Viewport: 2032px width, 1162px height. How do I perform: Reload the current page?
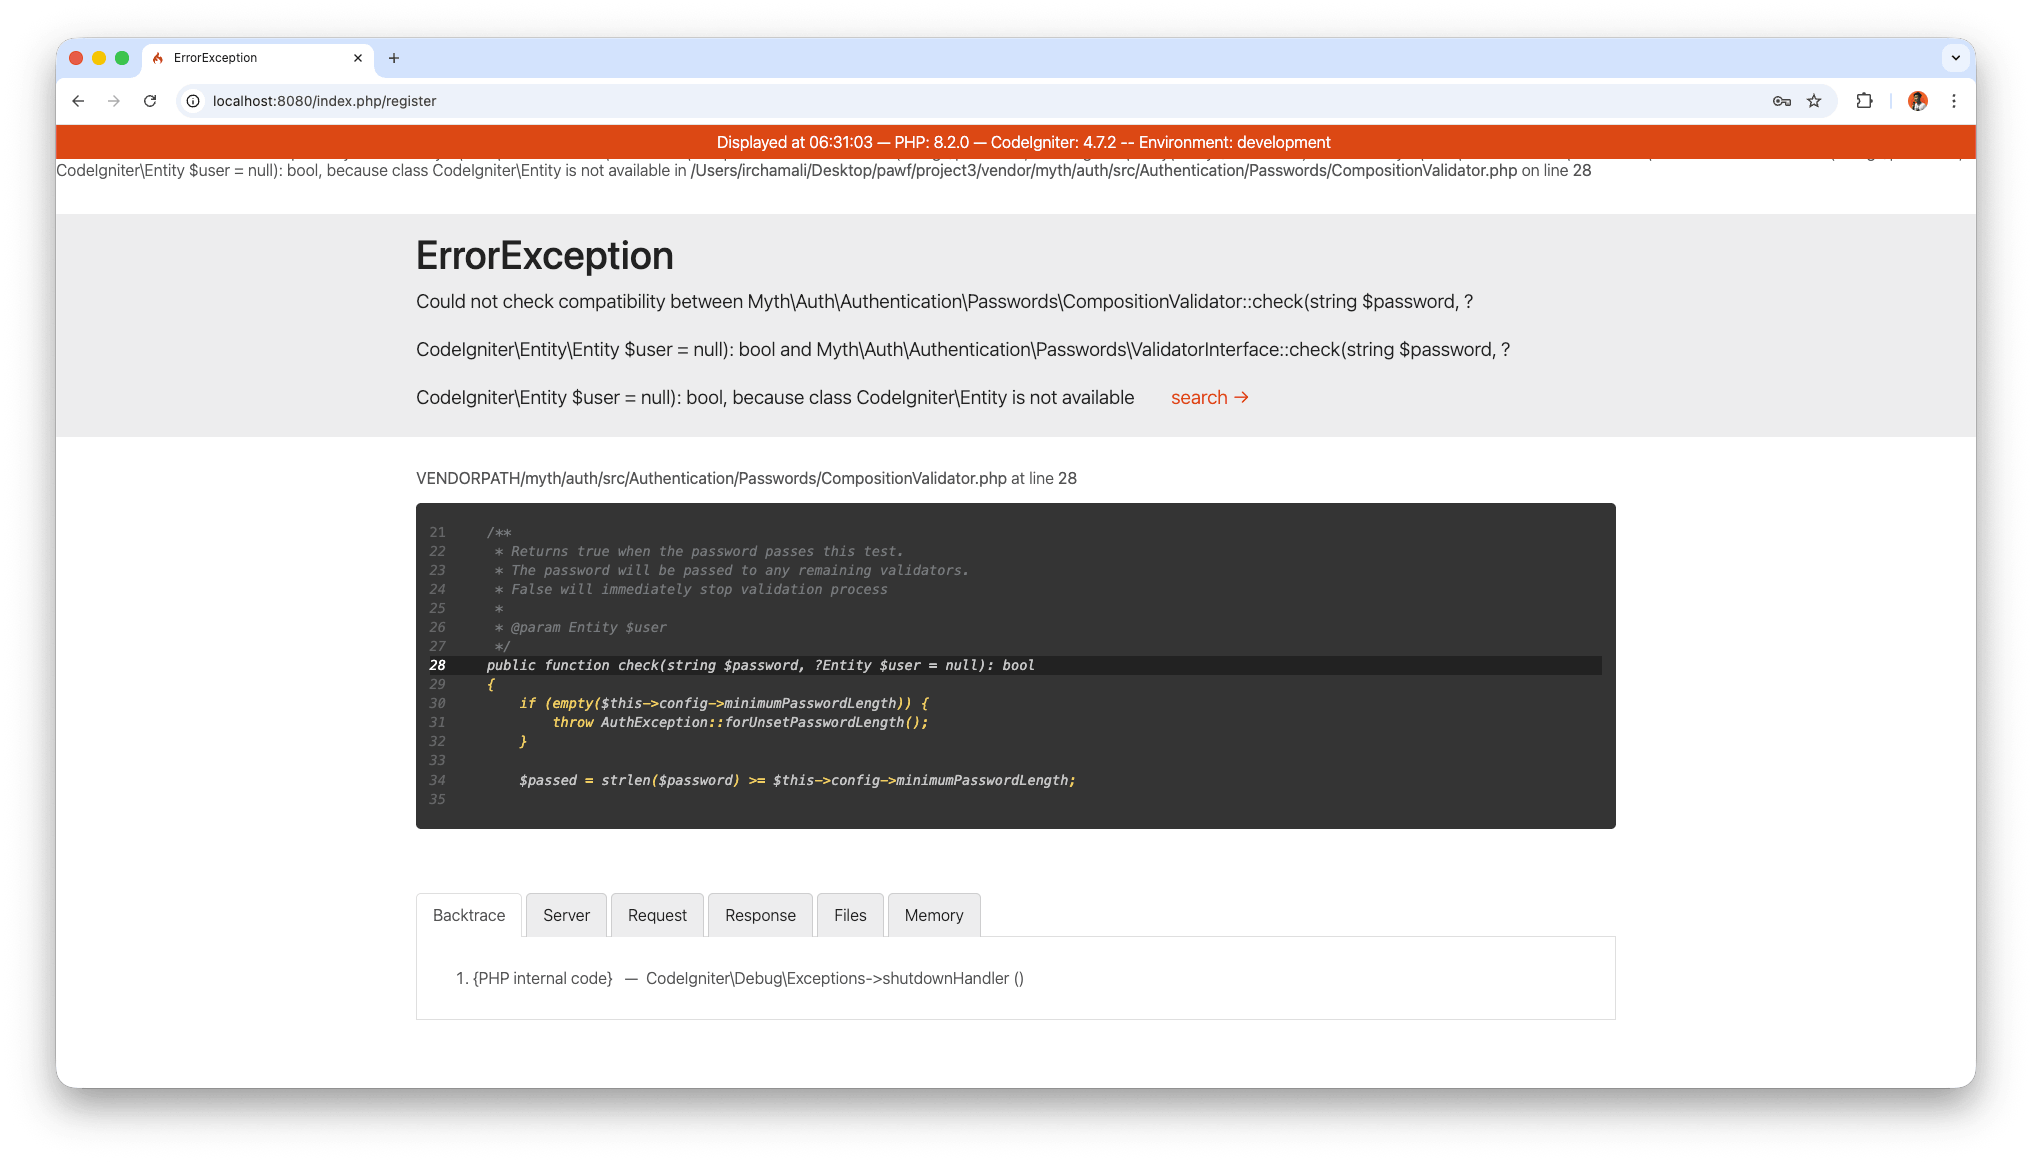point(150,101)
